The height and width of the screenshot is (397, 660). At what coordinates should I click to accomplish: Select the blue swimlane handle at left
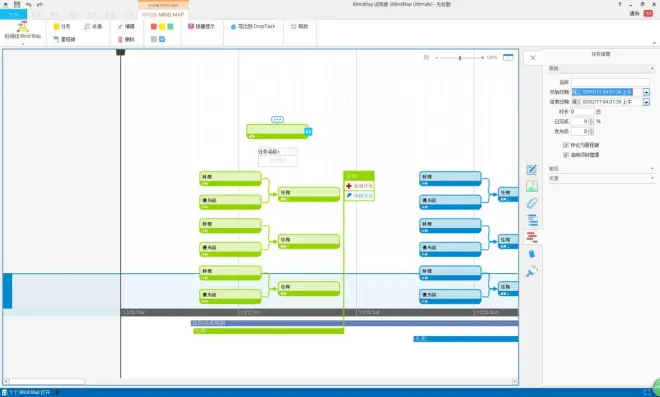[x=8, y=291]
